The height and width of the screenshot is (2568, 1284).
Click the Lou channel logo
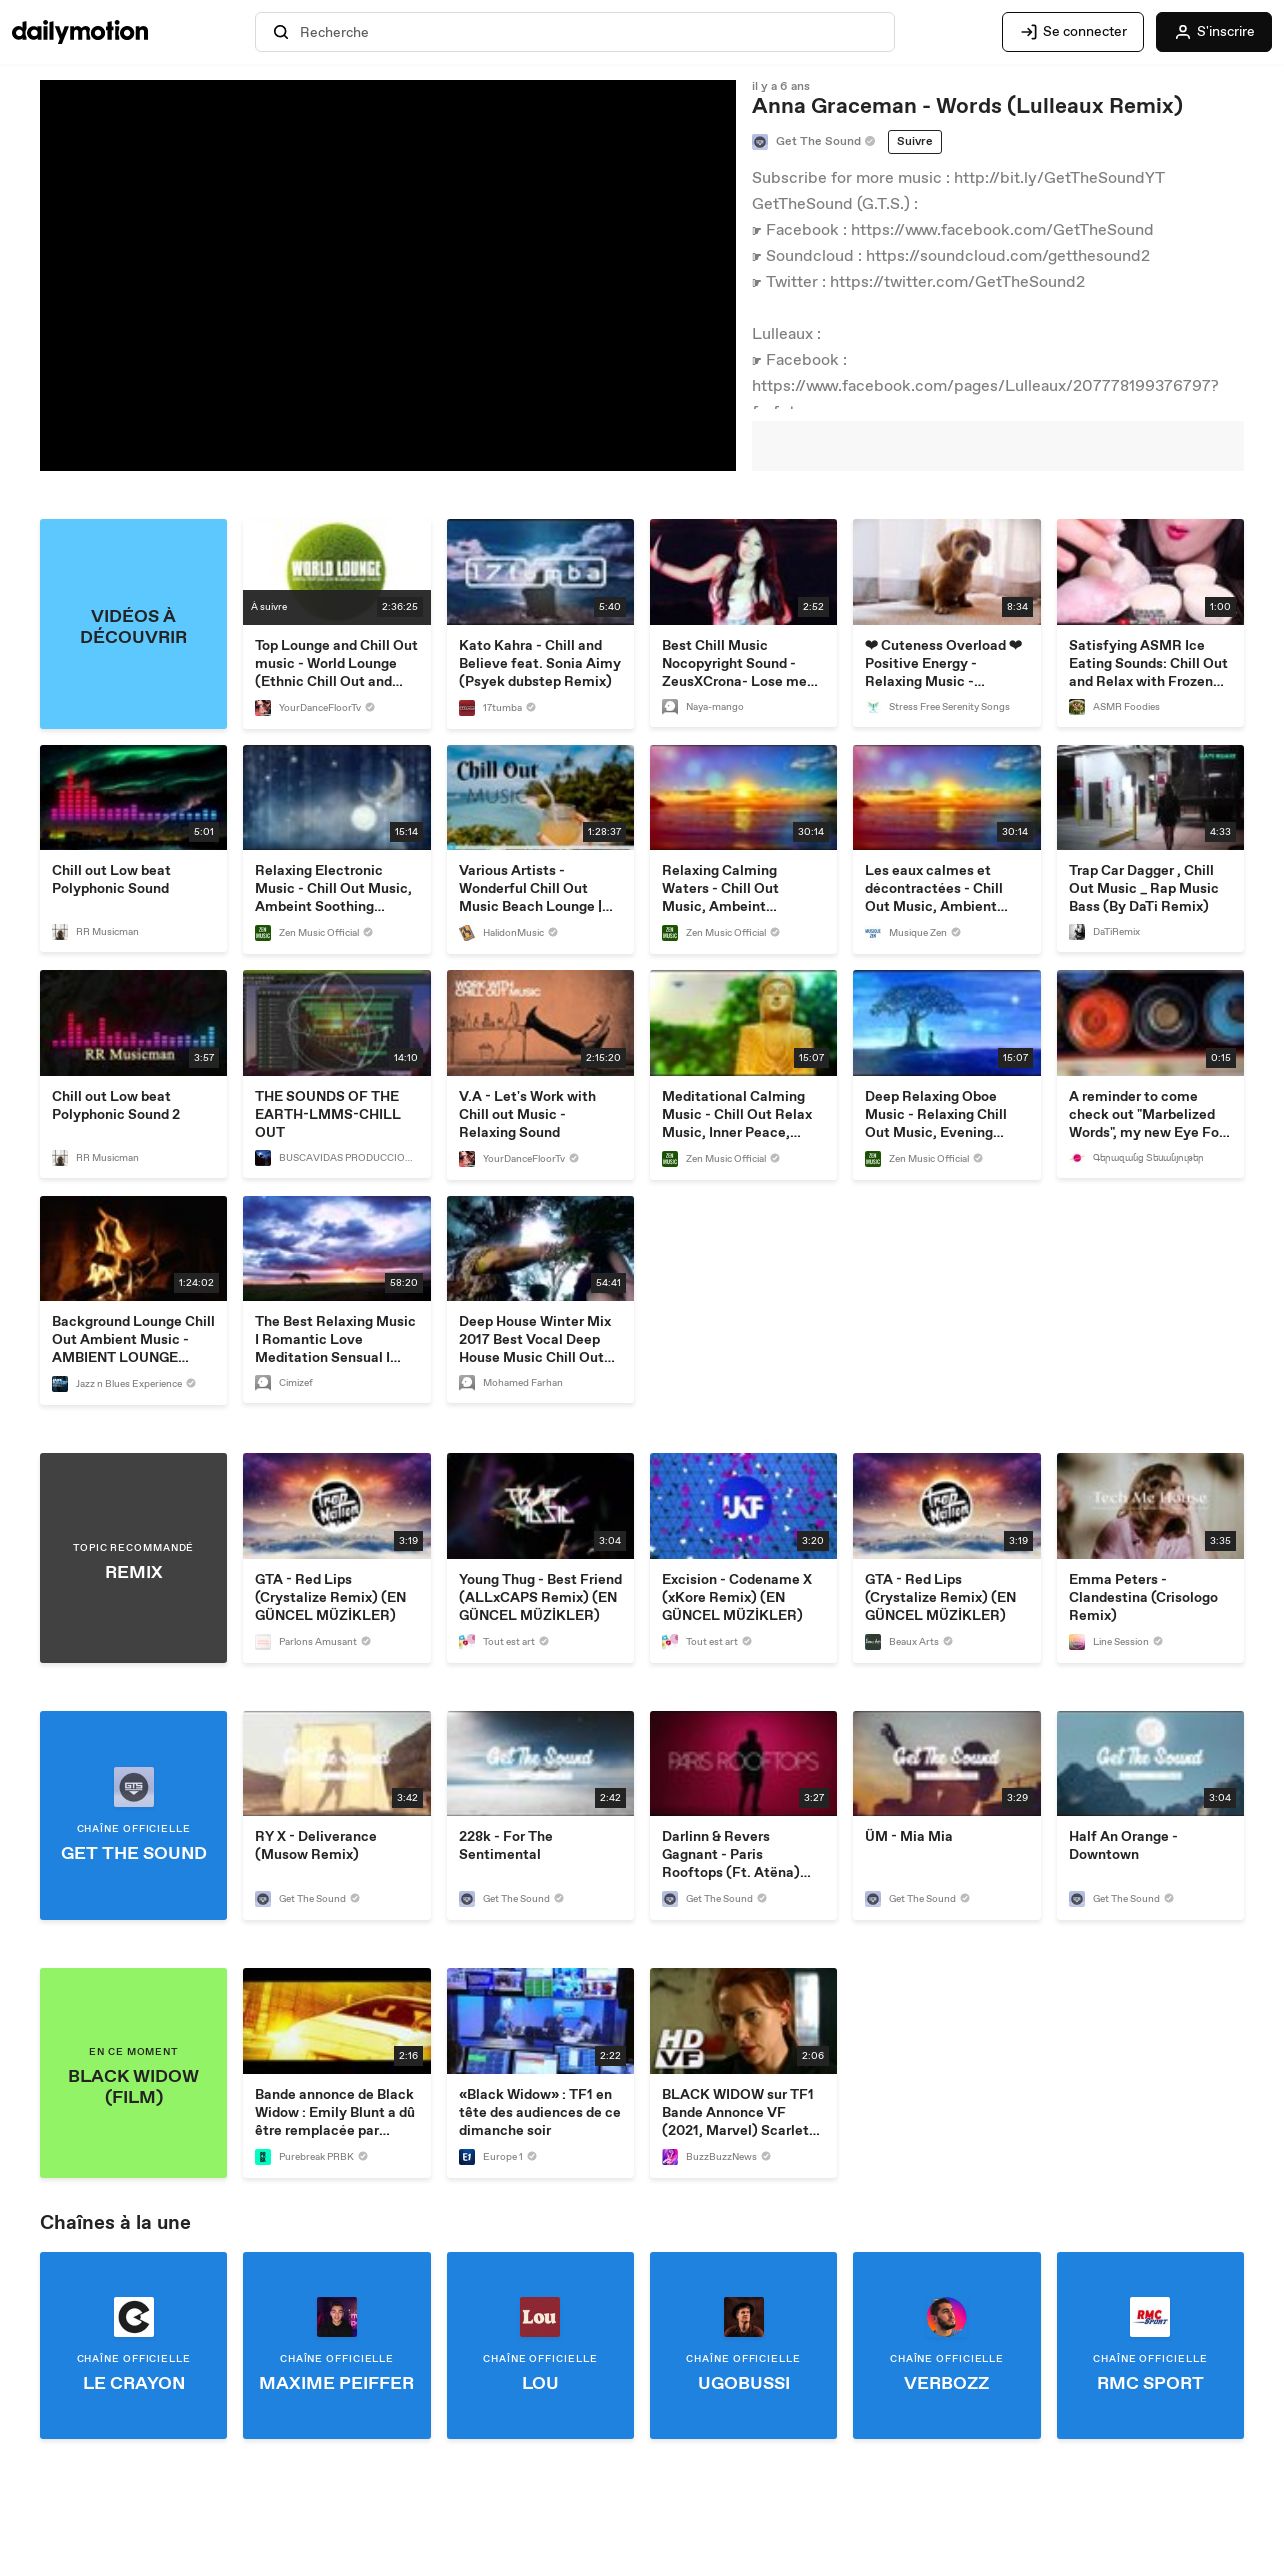[x=540, y=2317]
